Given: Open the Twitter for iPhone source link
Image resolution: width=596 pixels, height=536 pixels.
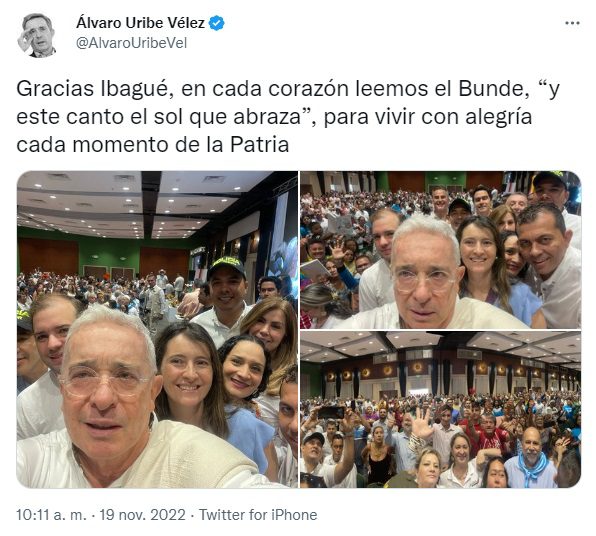Looking at the screenshot, I should click(258, 515).
